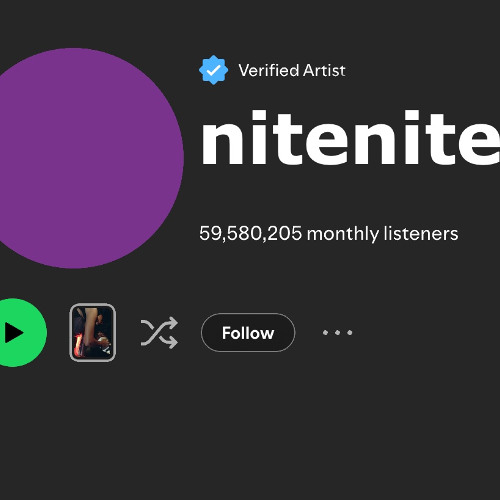The height and width of the screenshot is (500, 500).
Task: Toggle the Follow state for this artist
Action: 248,333
